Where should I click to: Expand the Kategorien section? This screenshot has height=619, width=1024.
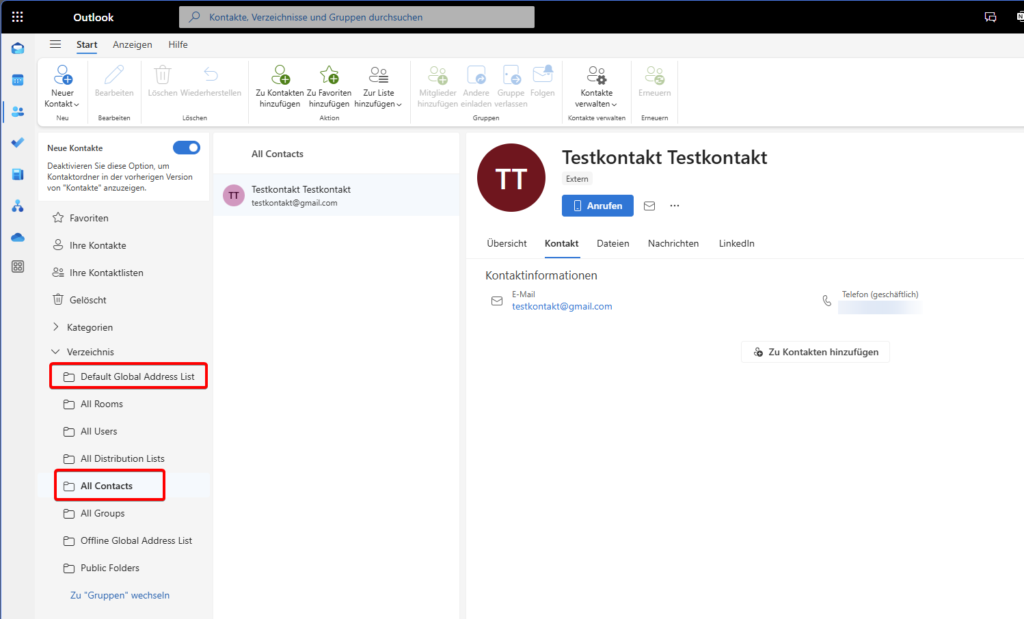pyautogui.click(x=56, y=327)
